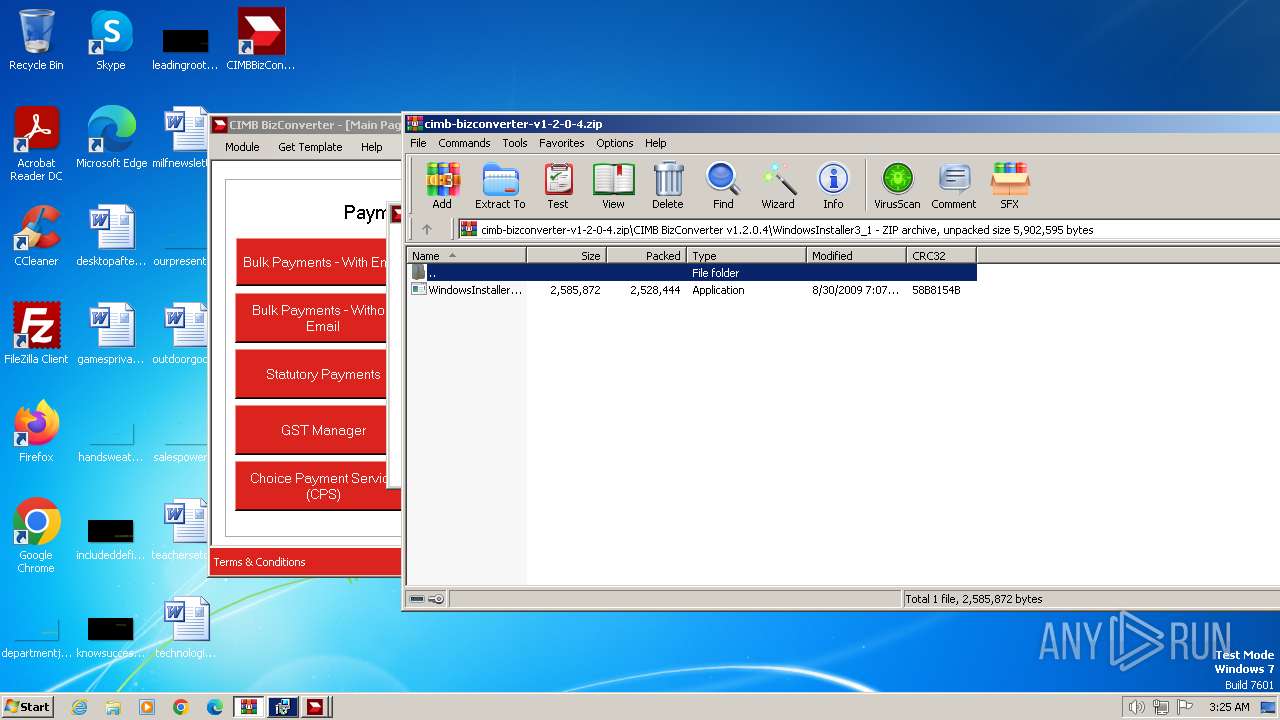Open Get Template menu in CIMB BizConverter

(x=310, y=147)
